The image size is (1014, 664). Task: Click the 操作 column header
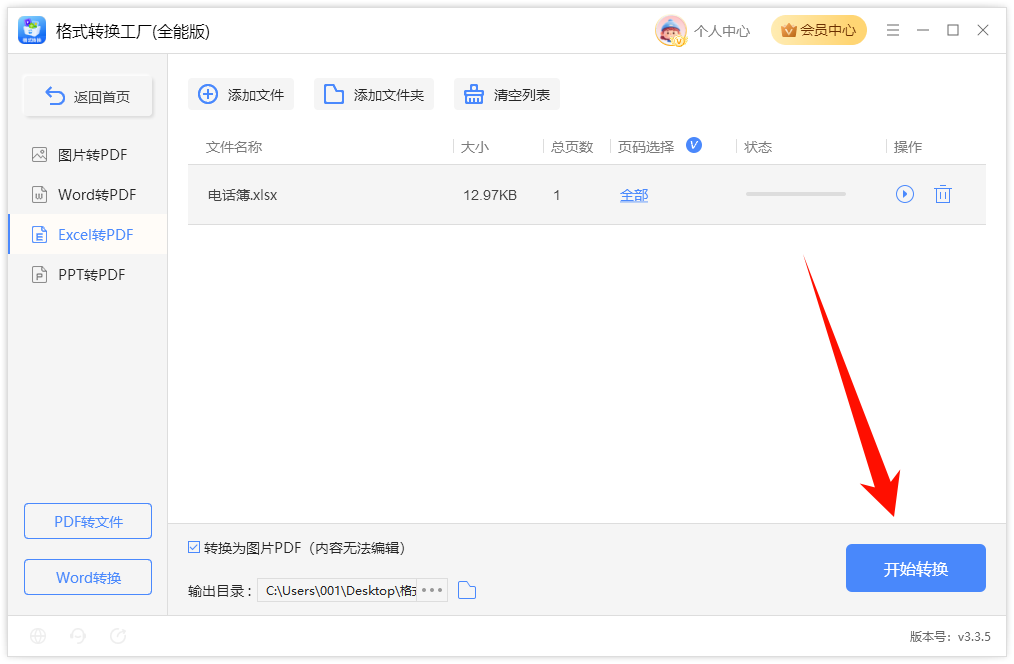click(908, 147)
